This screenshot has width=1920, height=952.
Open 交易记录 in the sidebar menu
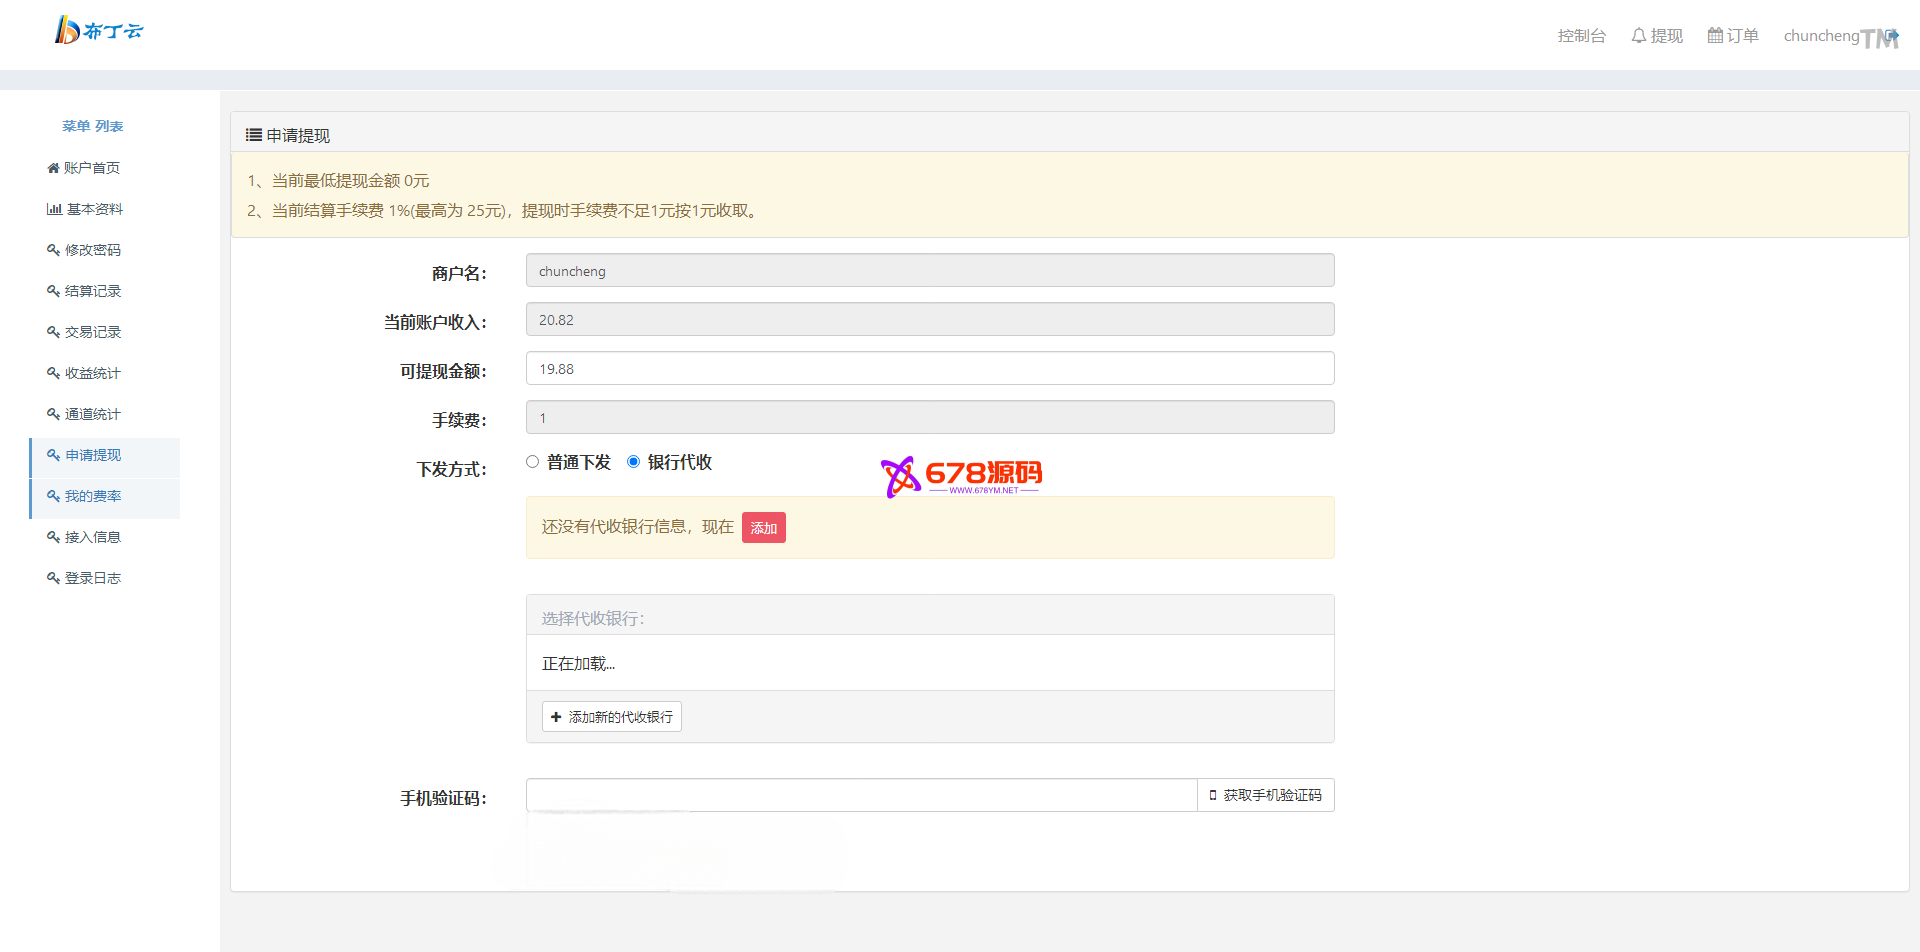(x=92, y=332)
